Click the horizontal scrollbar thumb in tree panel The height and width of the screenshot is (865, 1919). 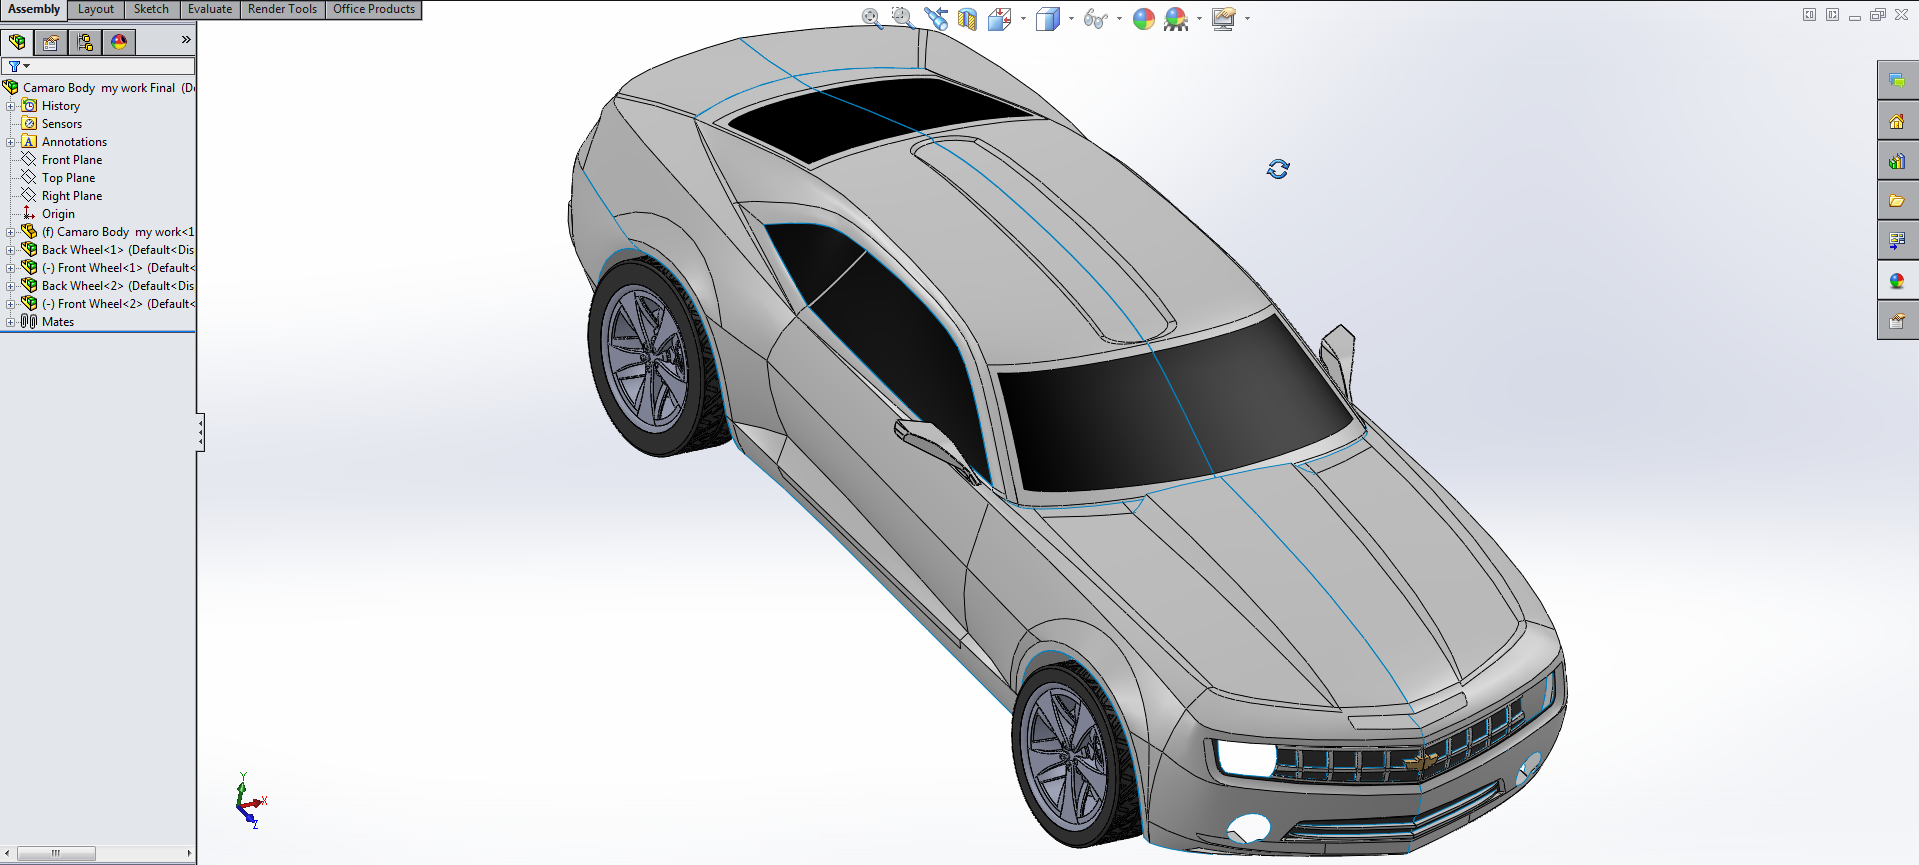pyautogui.click(x=57, y=853)
